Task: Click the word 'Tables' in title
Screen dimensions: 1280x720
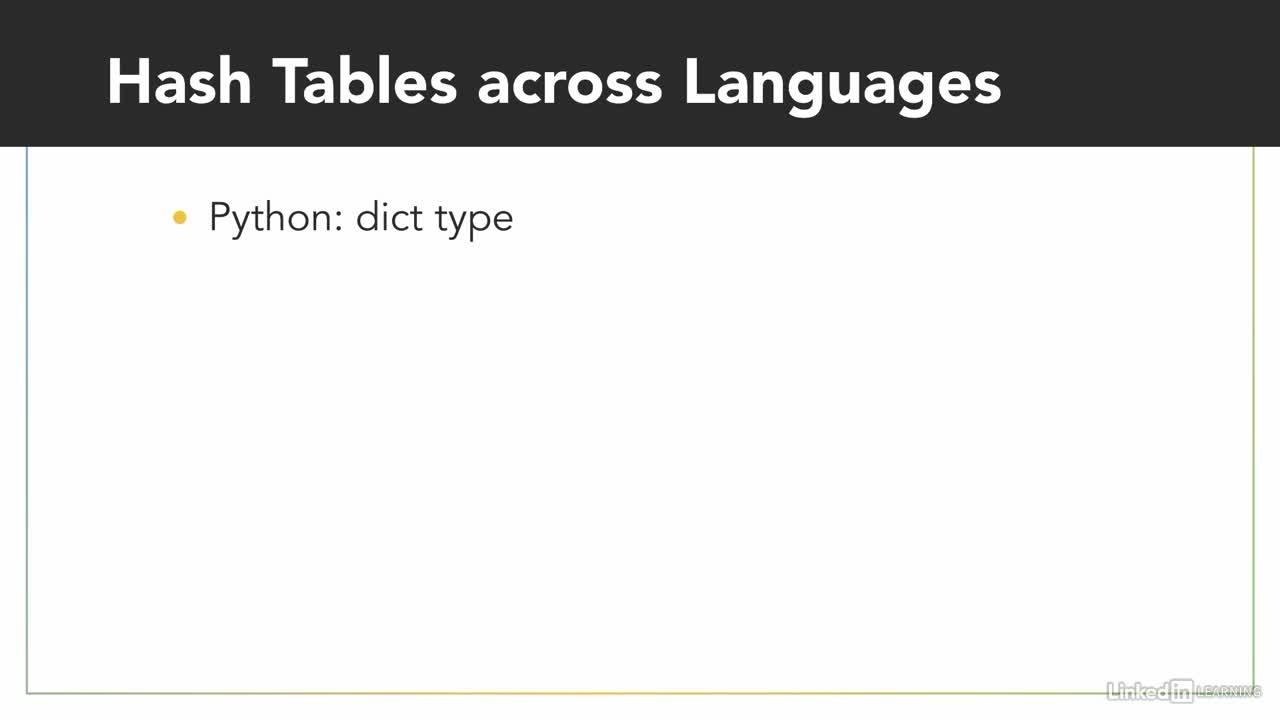Action: tap(365, 81)
